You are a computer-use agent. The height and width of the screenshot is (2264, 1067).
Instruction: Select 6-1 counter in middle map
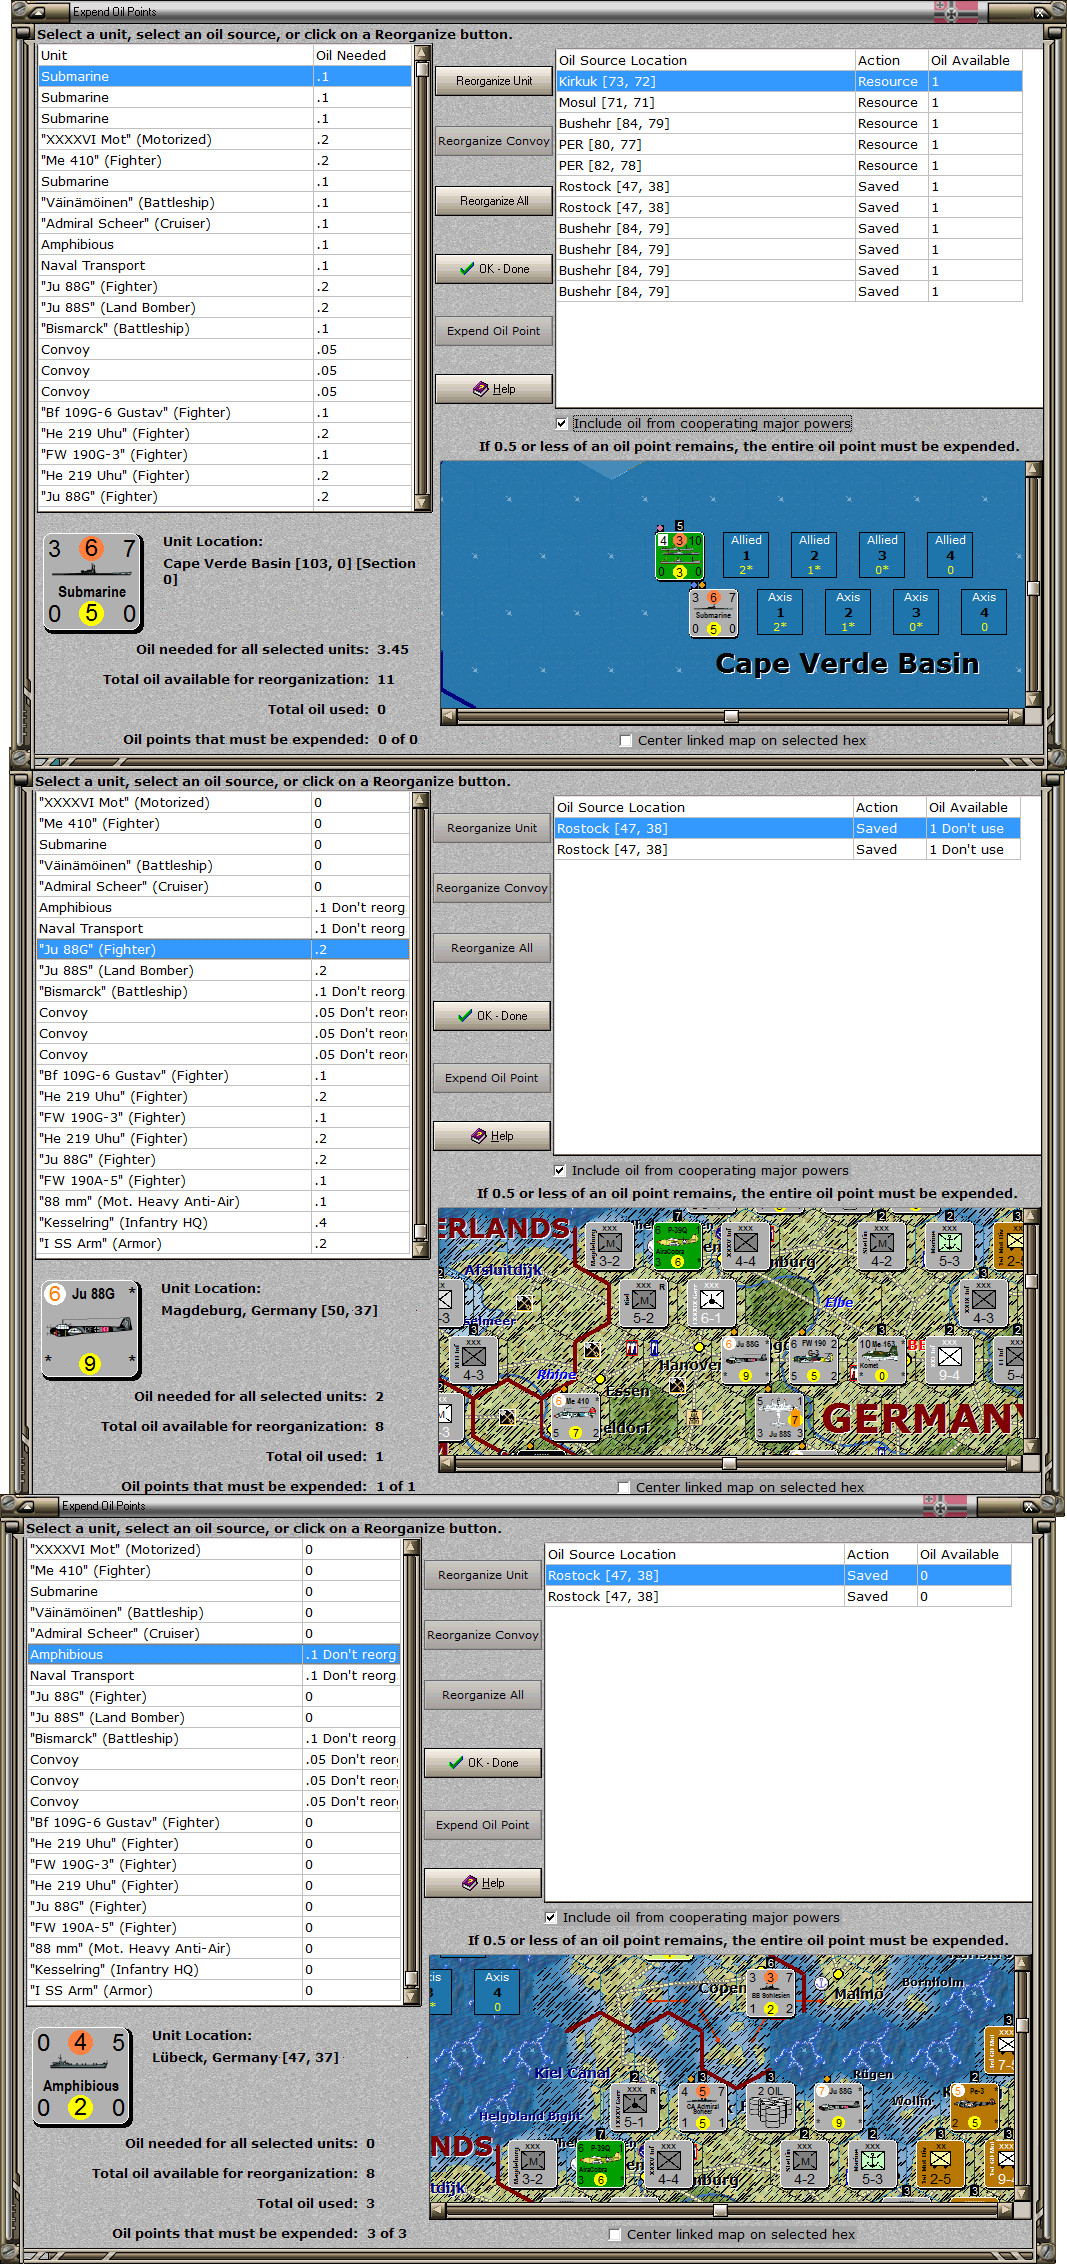[x=711, y=1302]
